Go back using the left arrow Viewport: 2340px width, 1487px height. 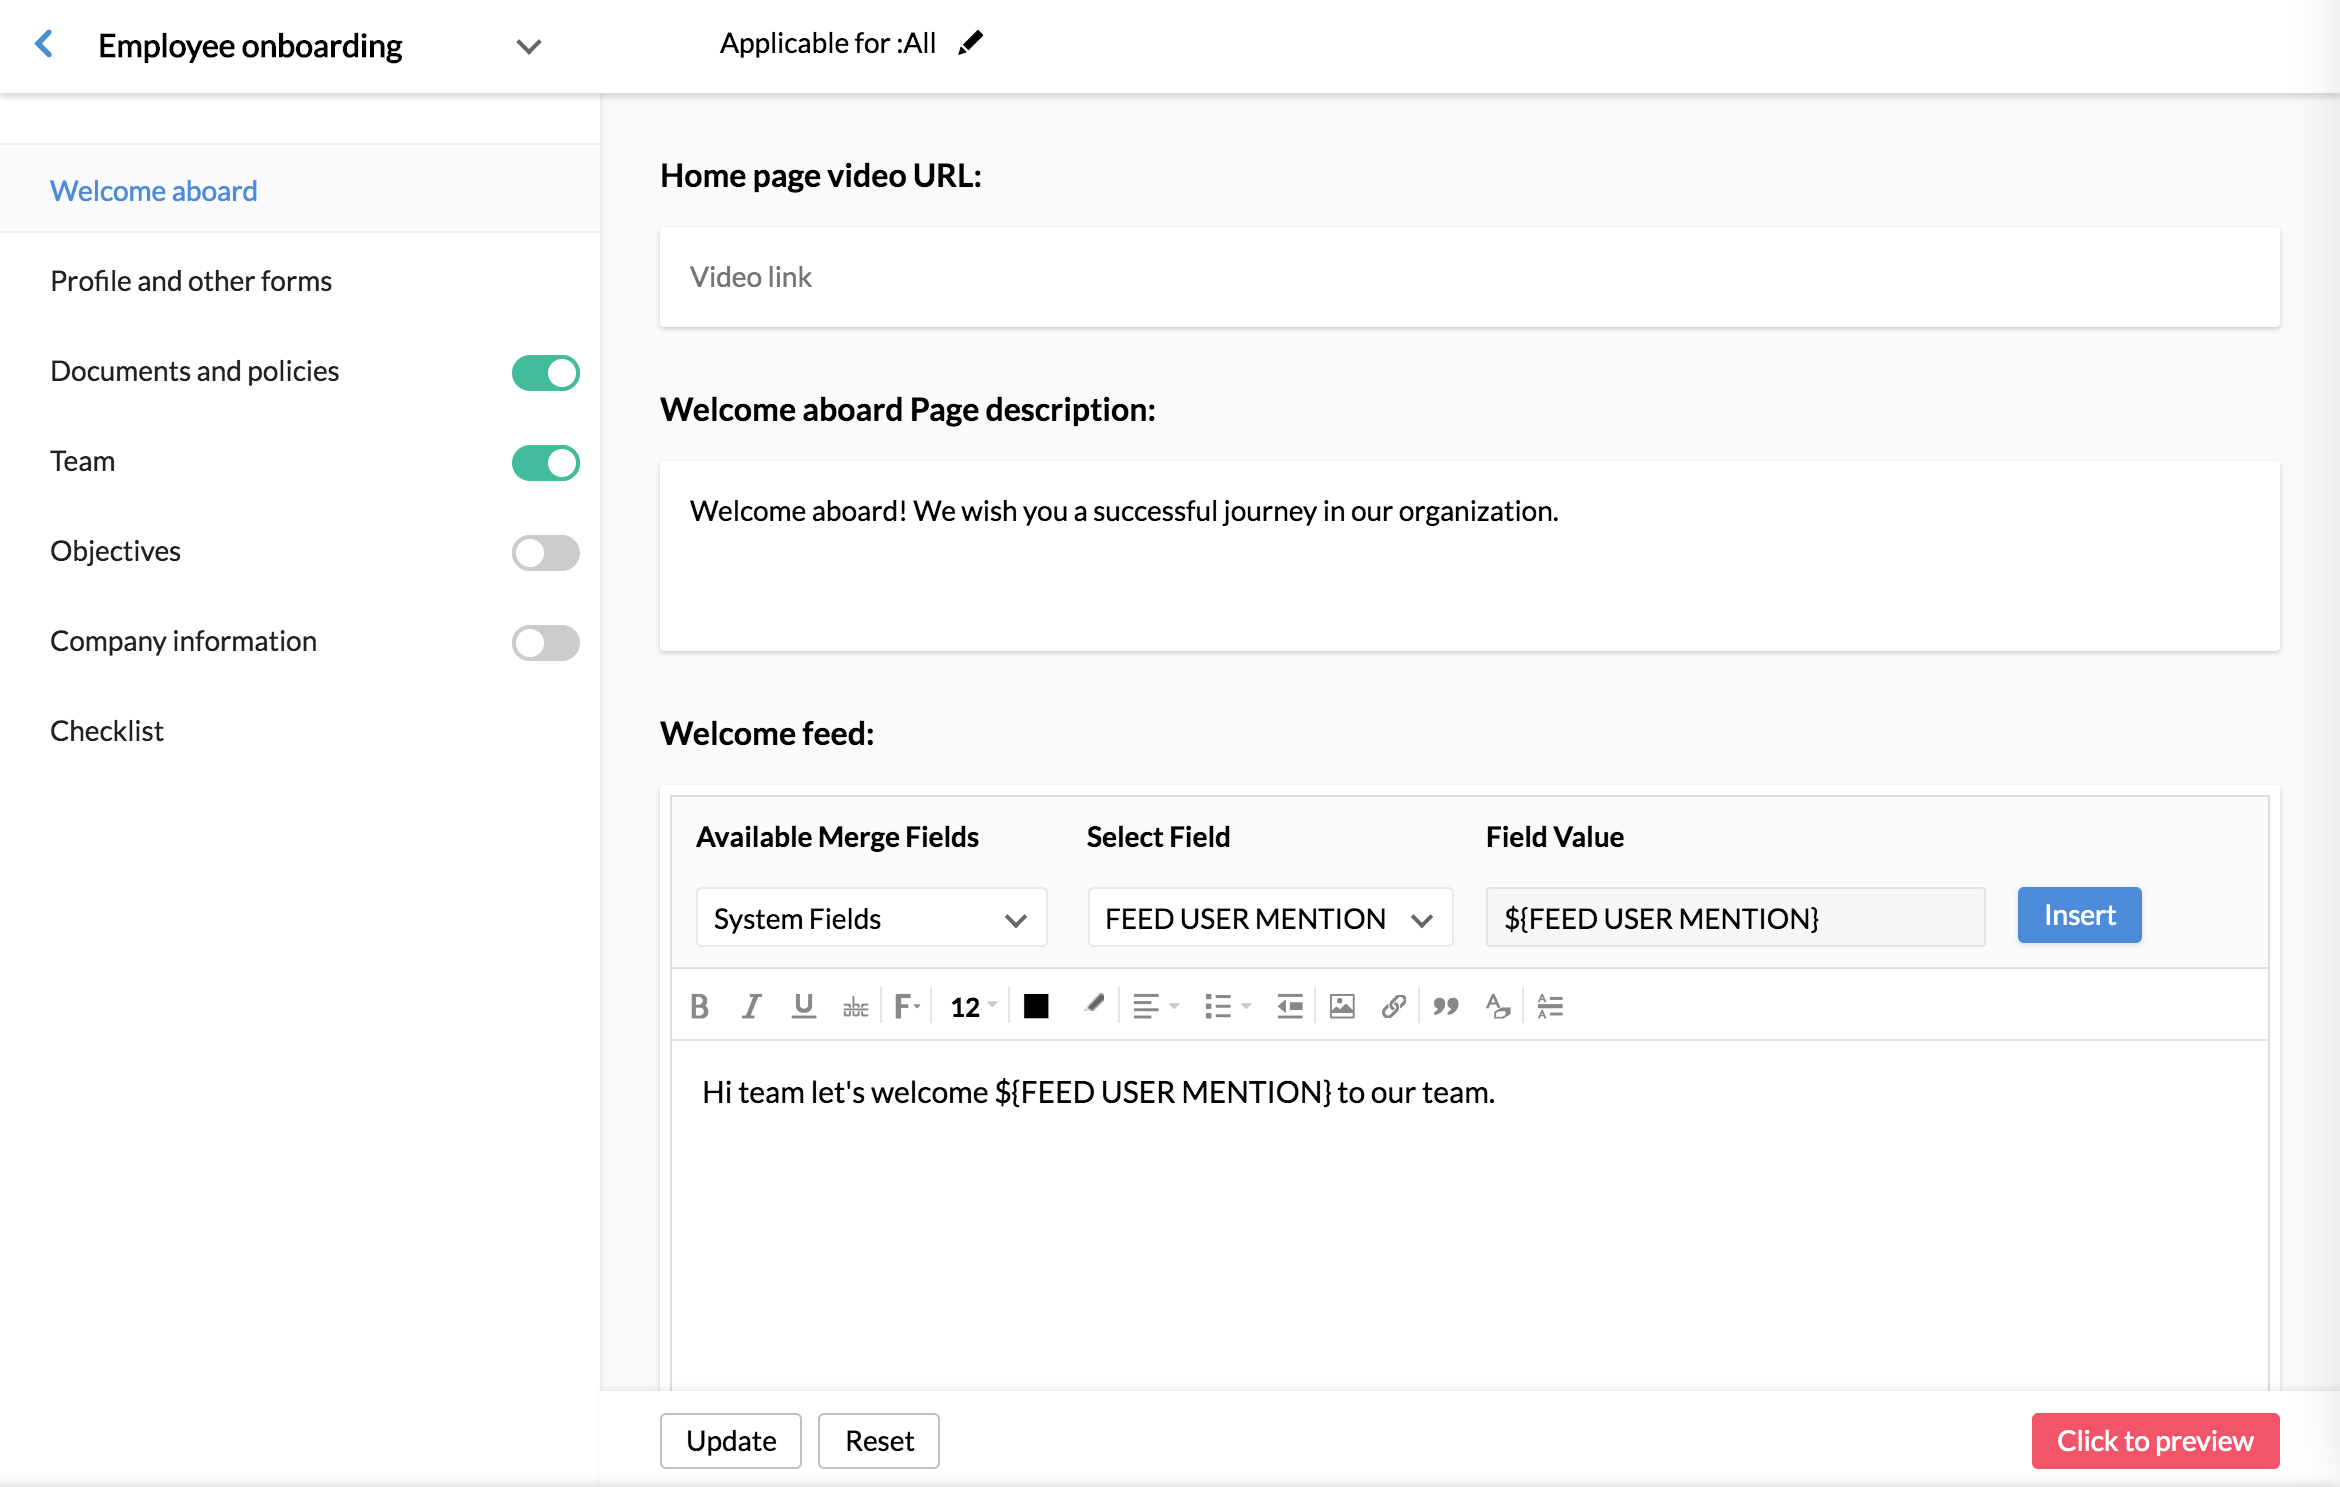click(x=44, y=44)
